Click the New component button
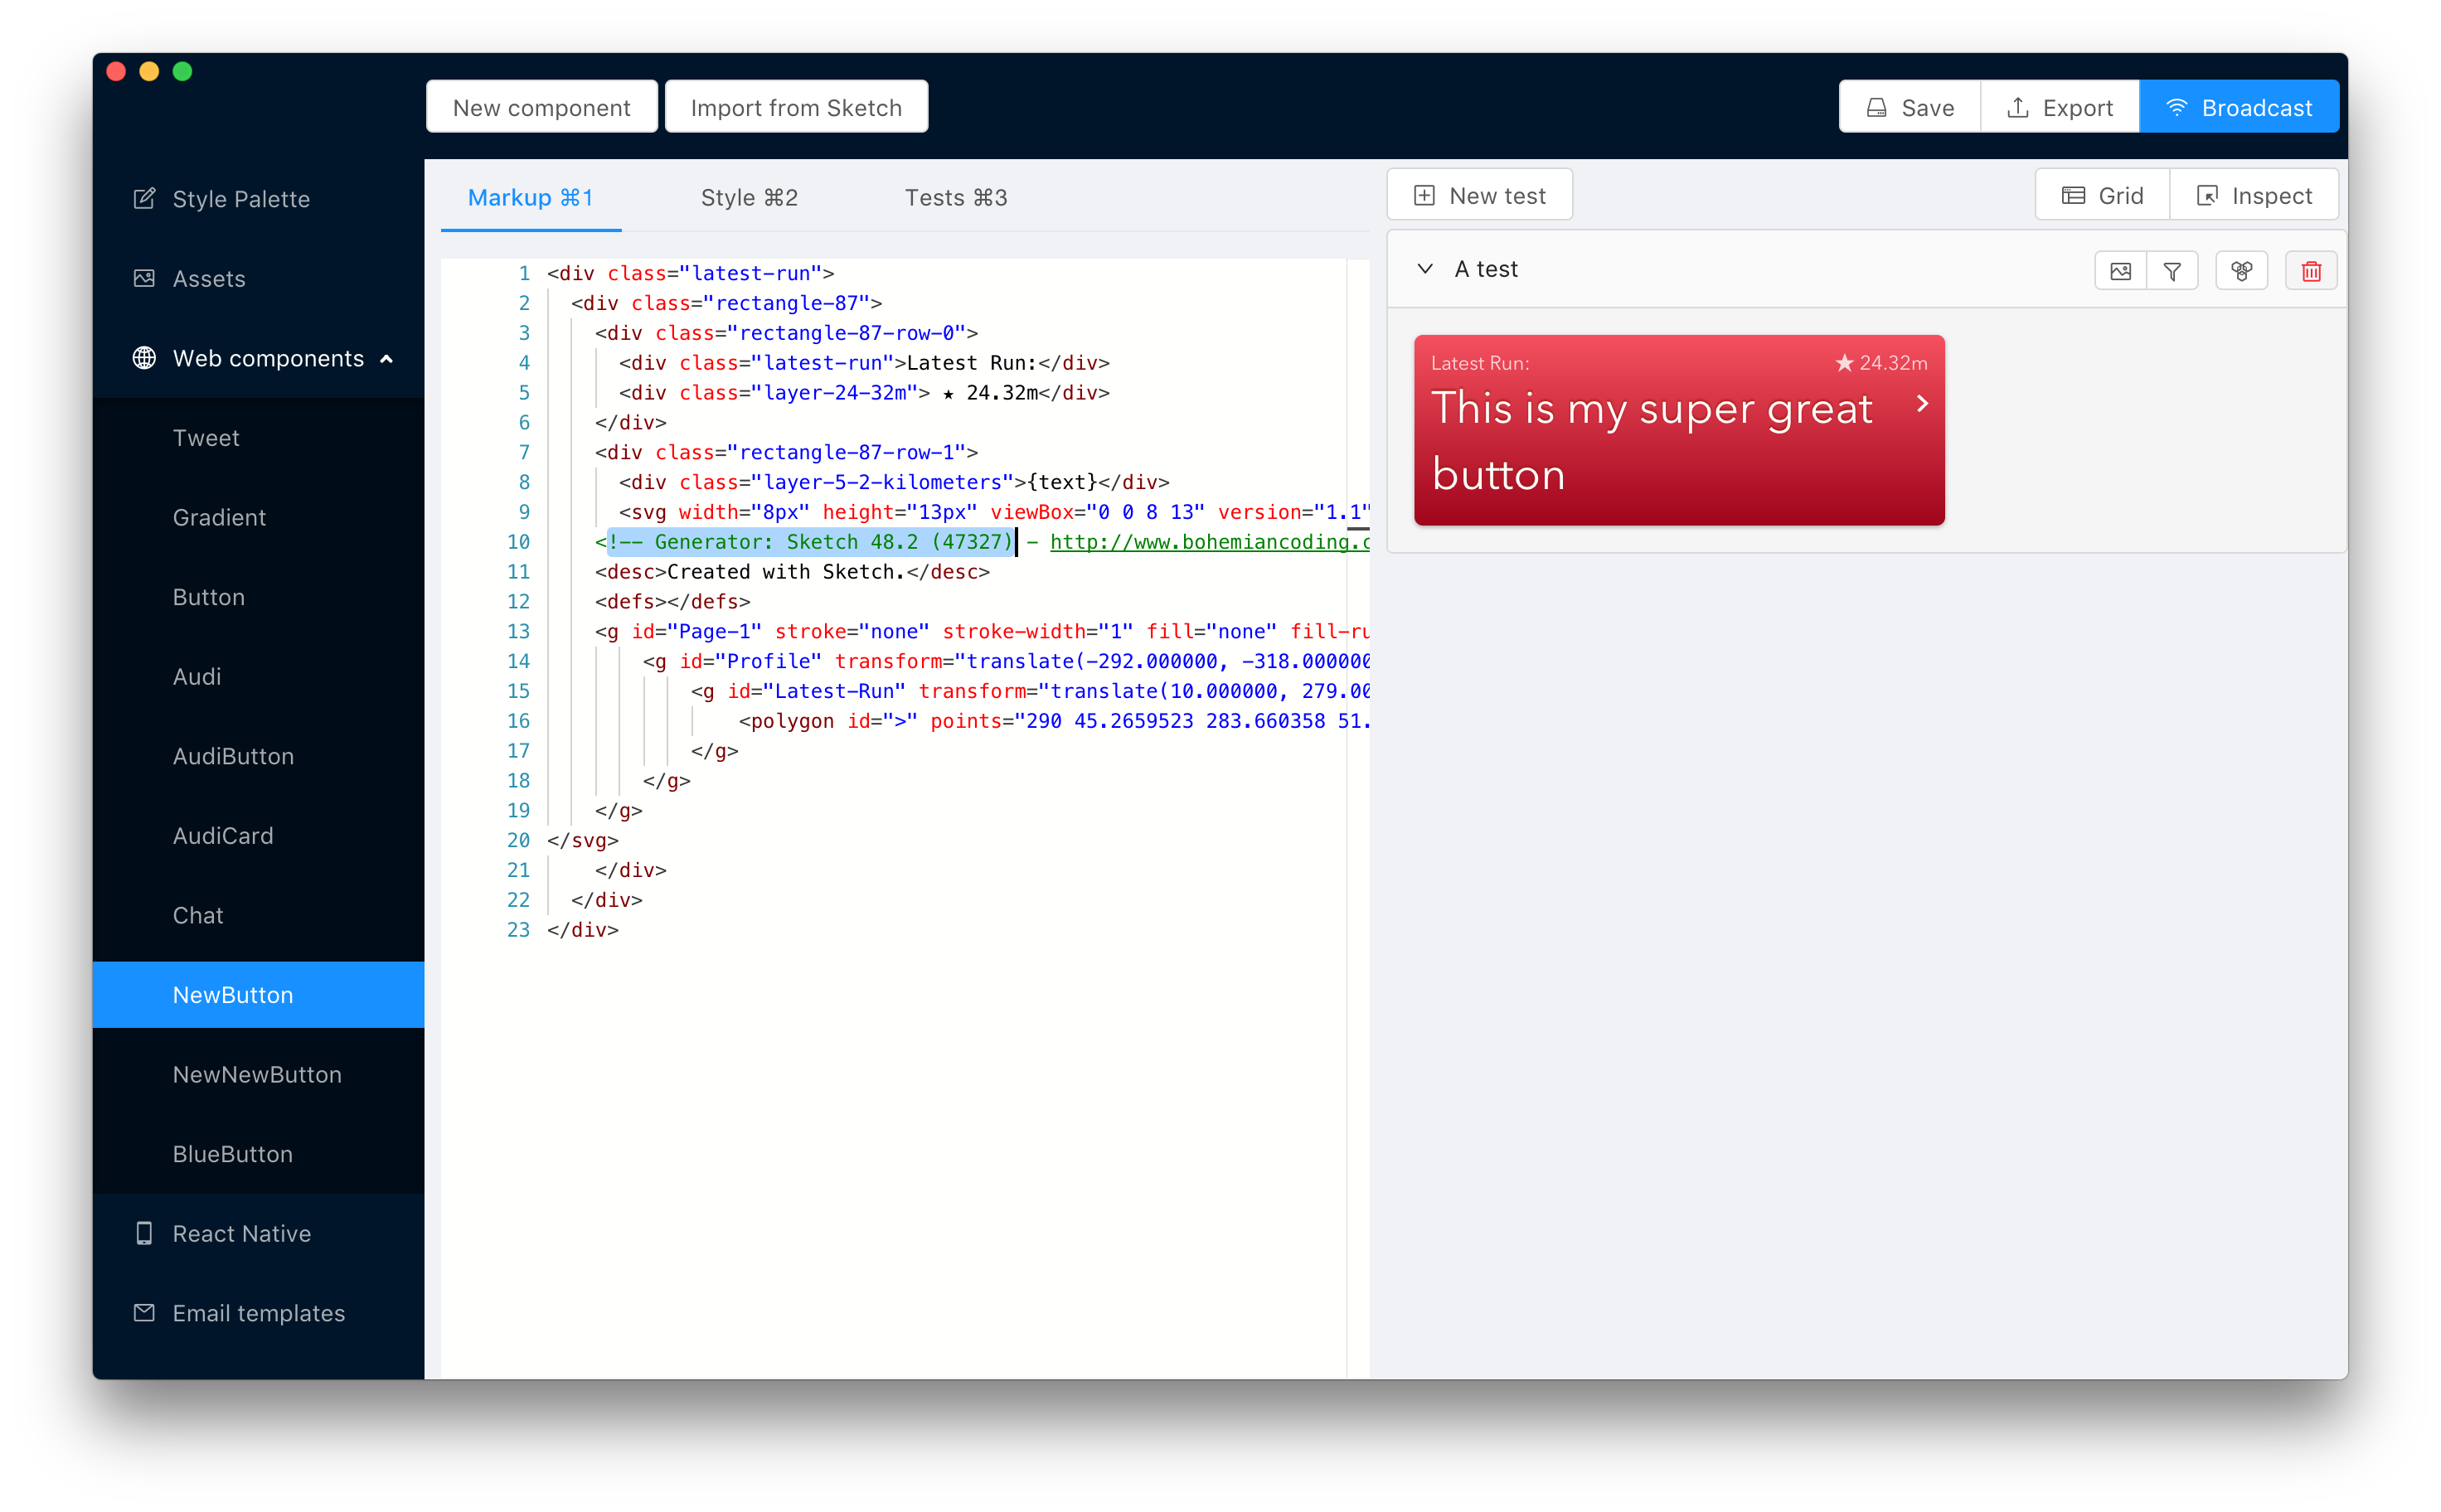 point(541,107)
